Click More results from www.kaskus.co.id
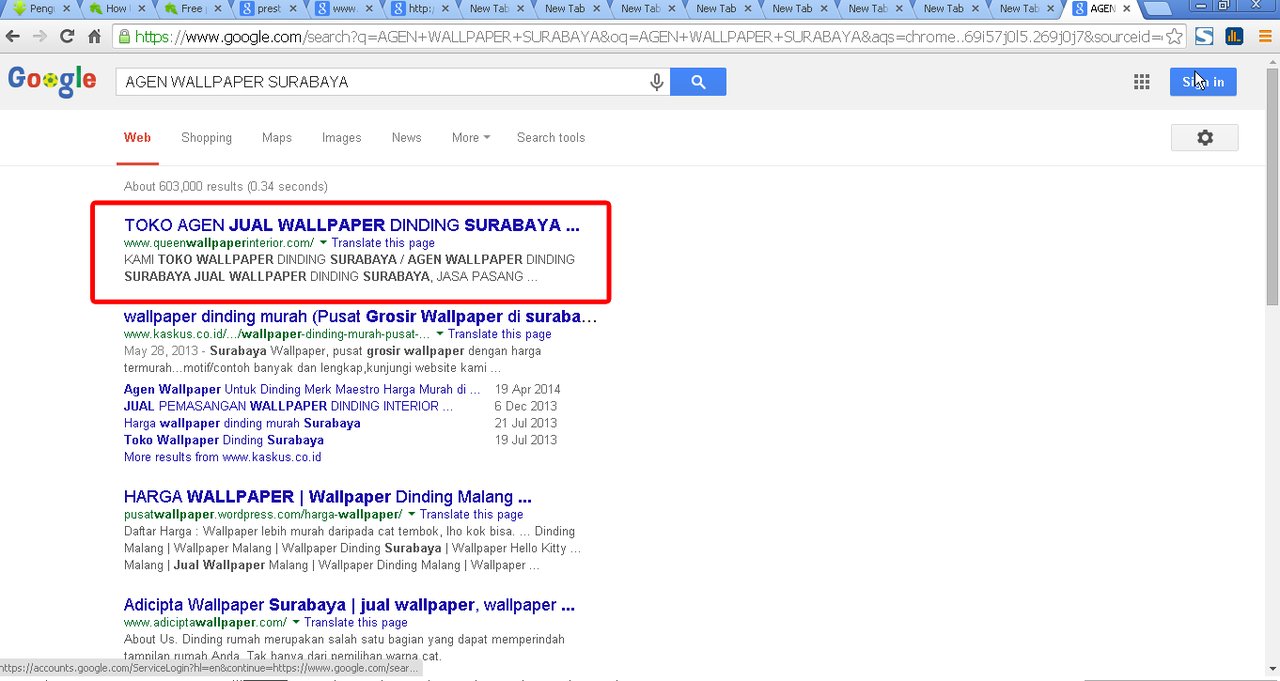The width and height of the screenshot is (1280, 681). (x=222, y=457)
